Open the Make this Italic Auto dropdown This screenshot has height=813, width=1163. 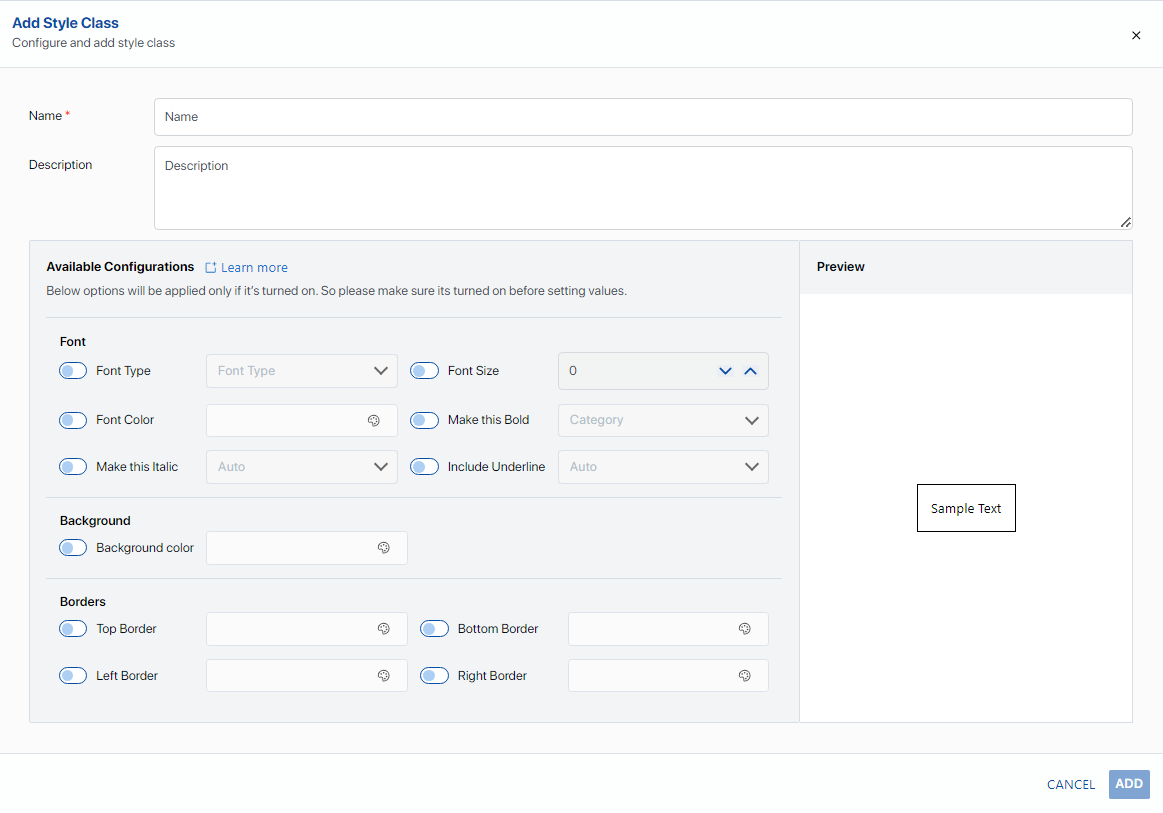[302, 467]
